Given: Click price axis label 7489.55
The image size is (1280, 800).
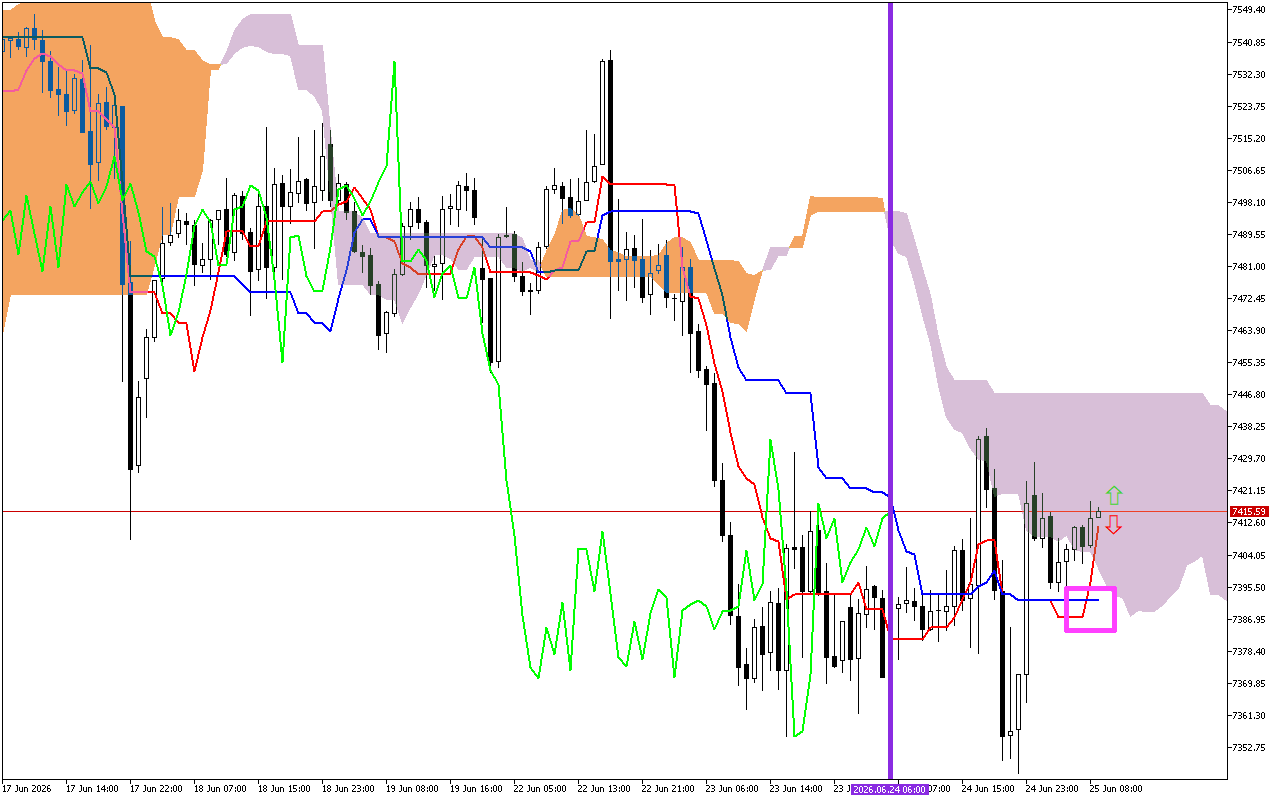Looking at the screenshot, I should 1250,234.
